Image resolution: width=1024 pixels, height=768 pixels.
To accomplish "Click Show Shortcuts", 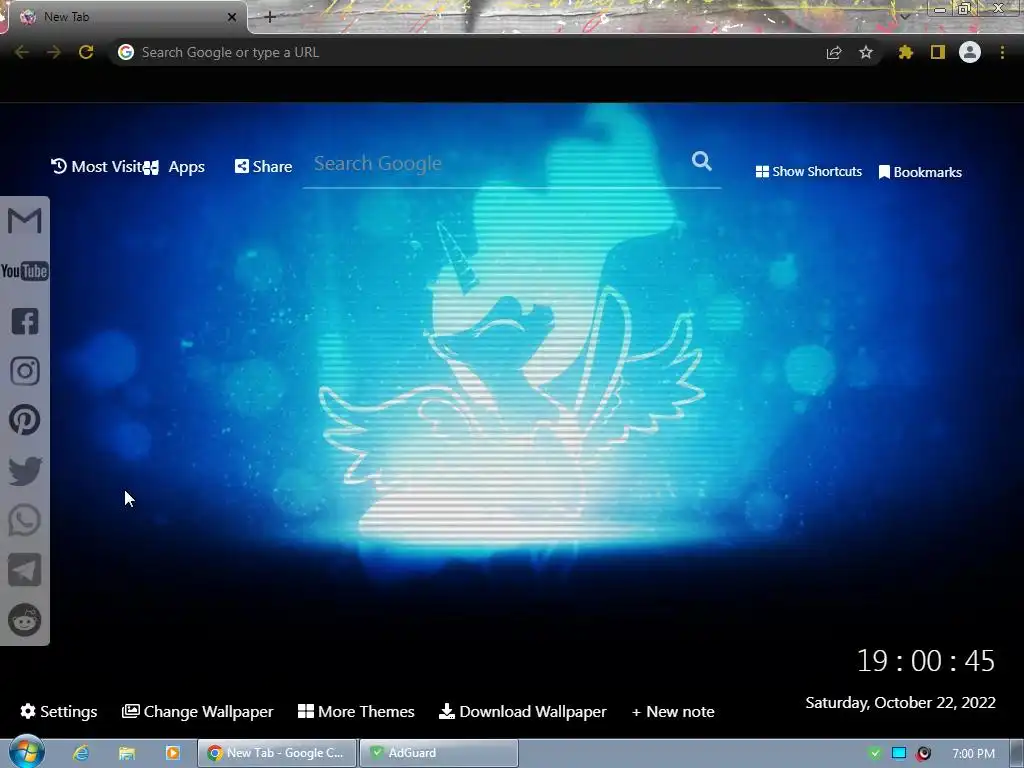I will point(808,172).
